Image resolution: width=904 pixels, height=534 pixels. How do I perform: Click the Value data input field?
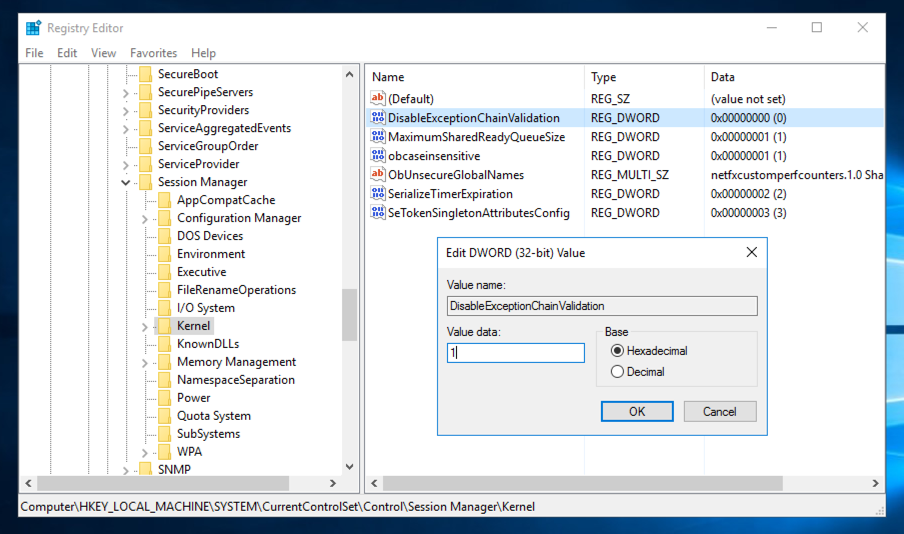(x=515, y=353)
